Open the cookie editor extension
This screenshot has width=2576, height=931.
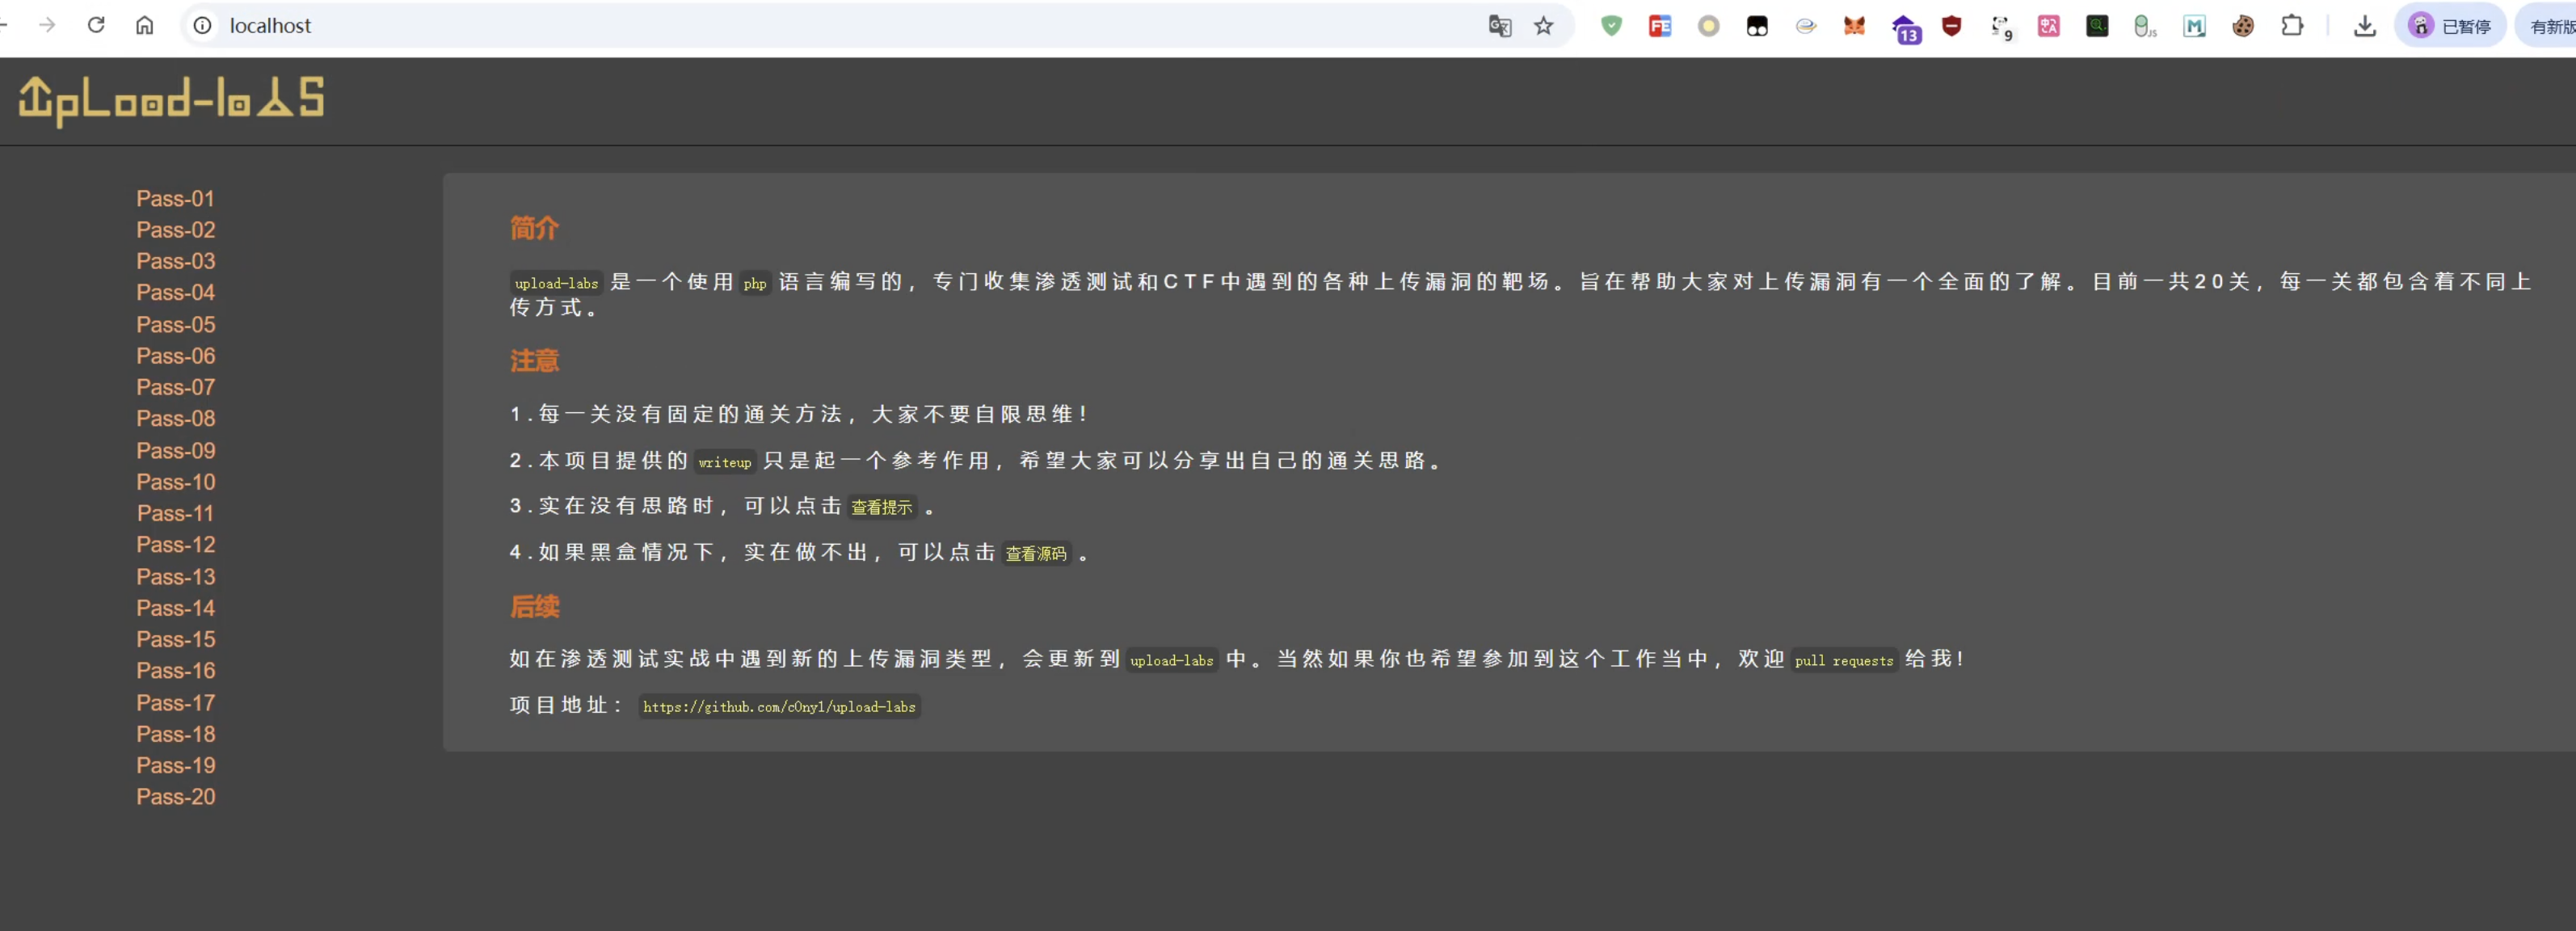click(2243, 25)
